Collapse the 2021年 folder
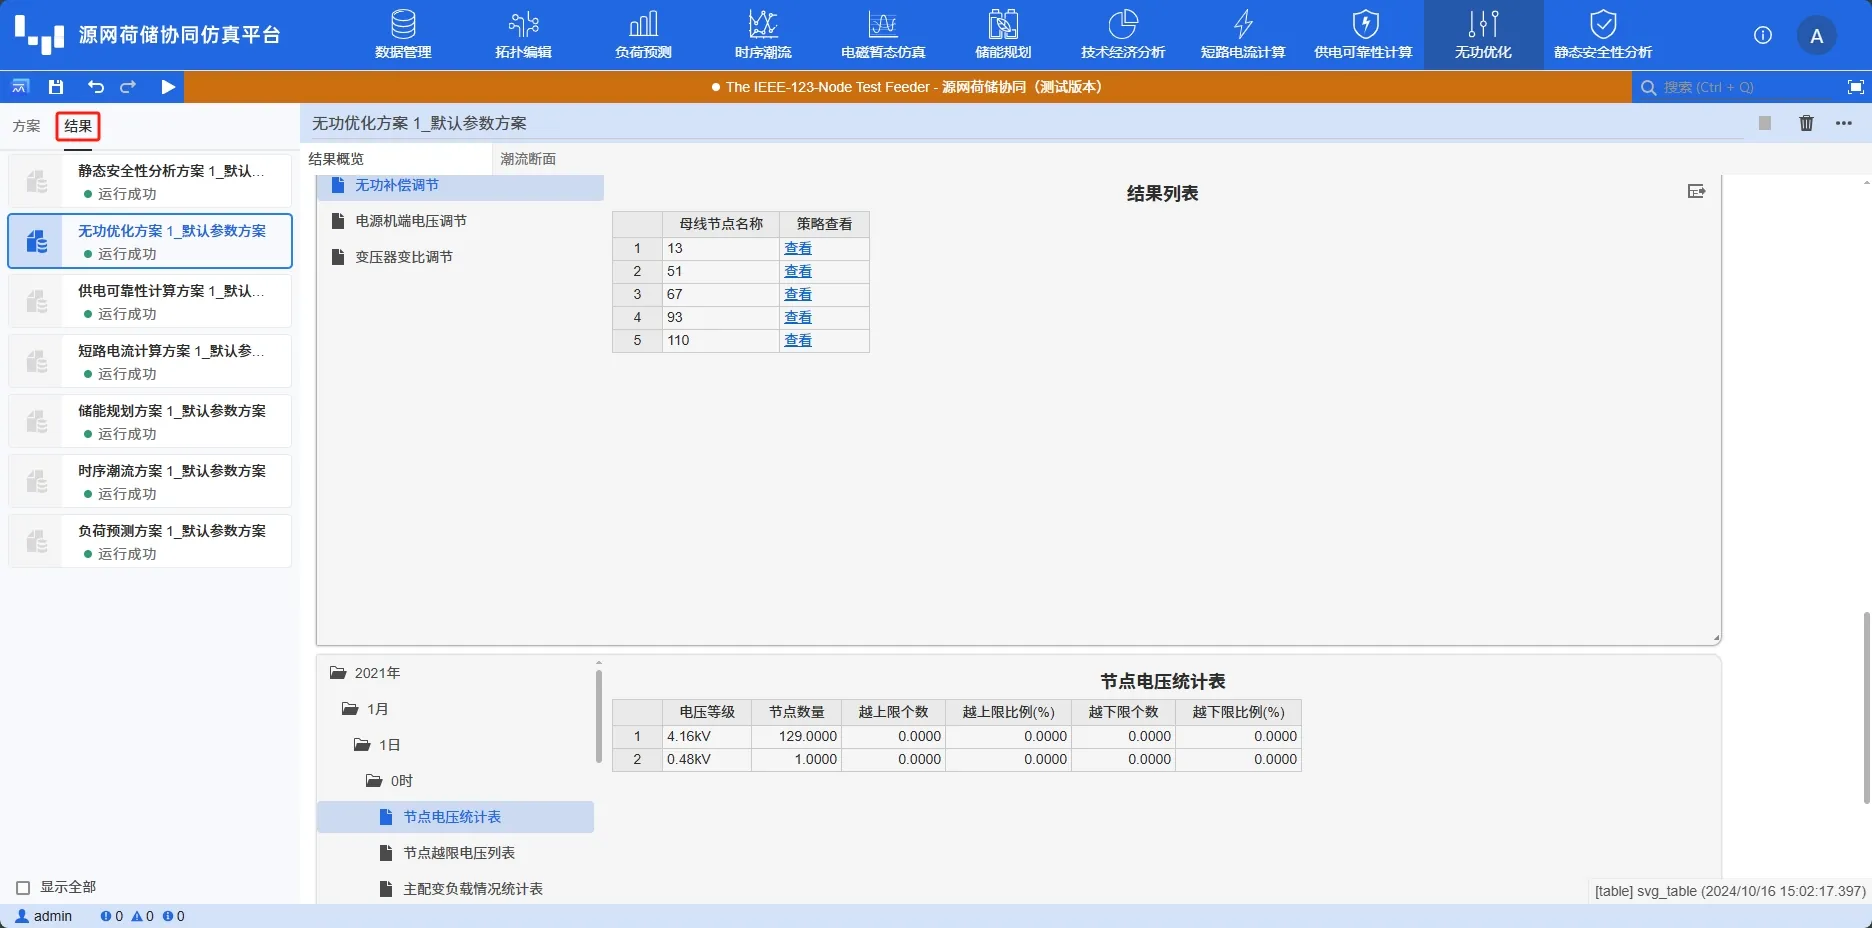Image resolution: width=1872 pixels, height=928 pixels. (x=338, y=673)
